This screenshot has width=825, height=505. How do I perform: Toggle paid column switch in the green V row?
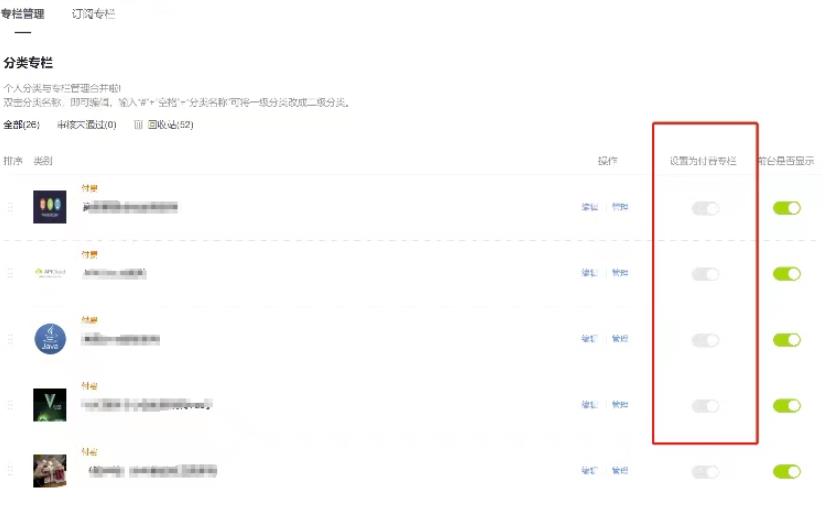[x=705, y=406]
